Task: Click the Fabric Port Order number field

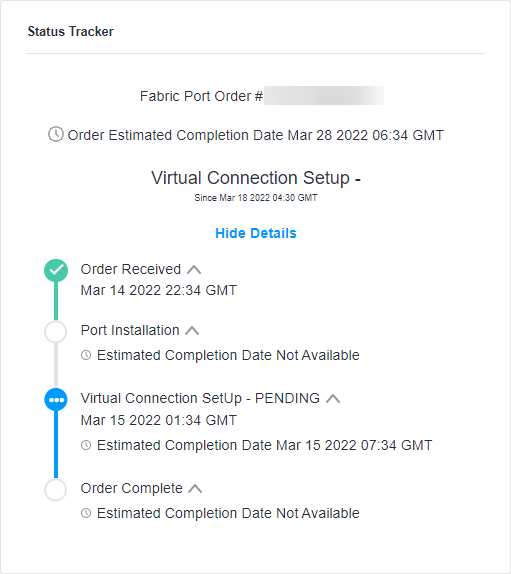Action: (324, 96)
